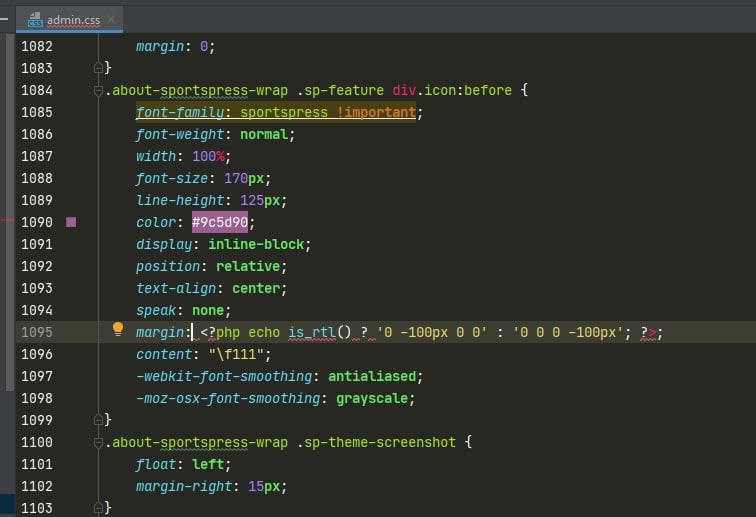Click the PHP closing tag on line 1095

click(x=648, y=332)
